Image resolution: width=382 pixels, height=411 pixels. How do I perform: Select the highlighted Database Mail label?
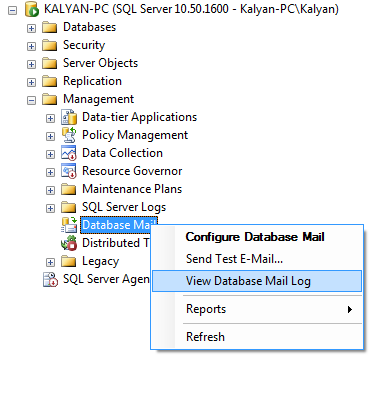click(116, 225)
